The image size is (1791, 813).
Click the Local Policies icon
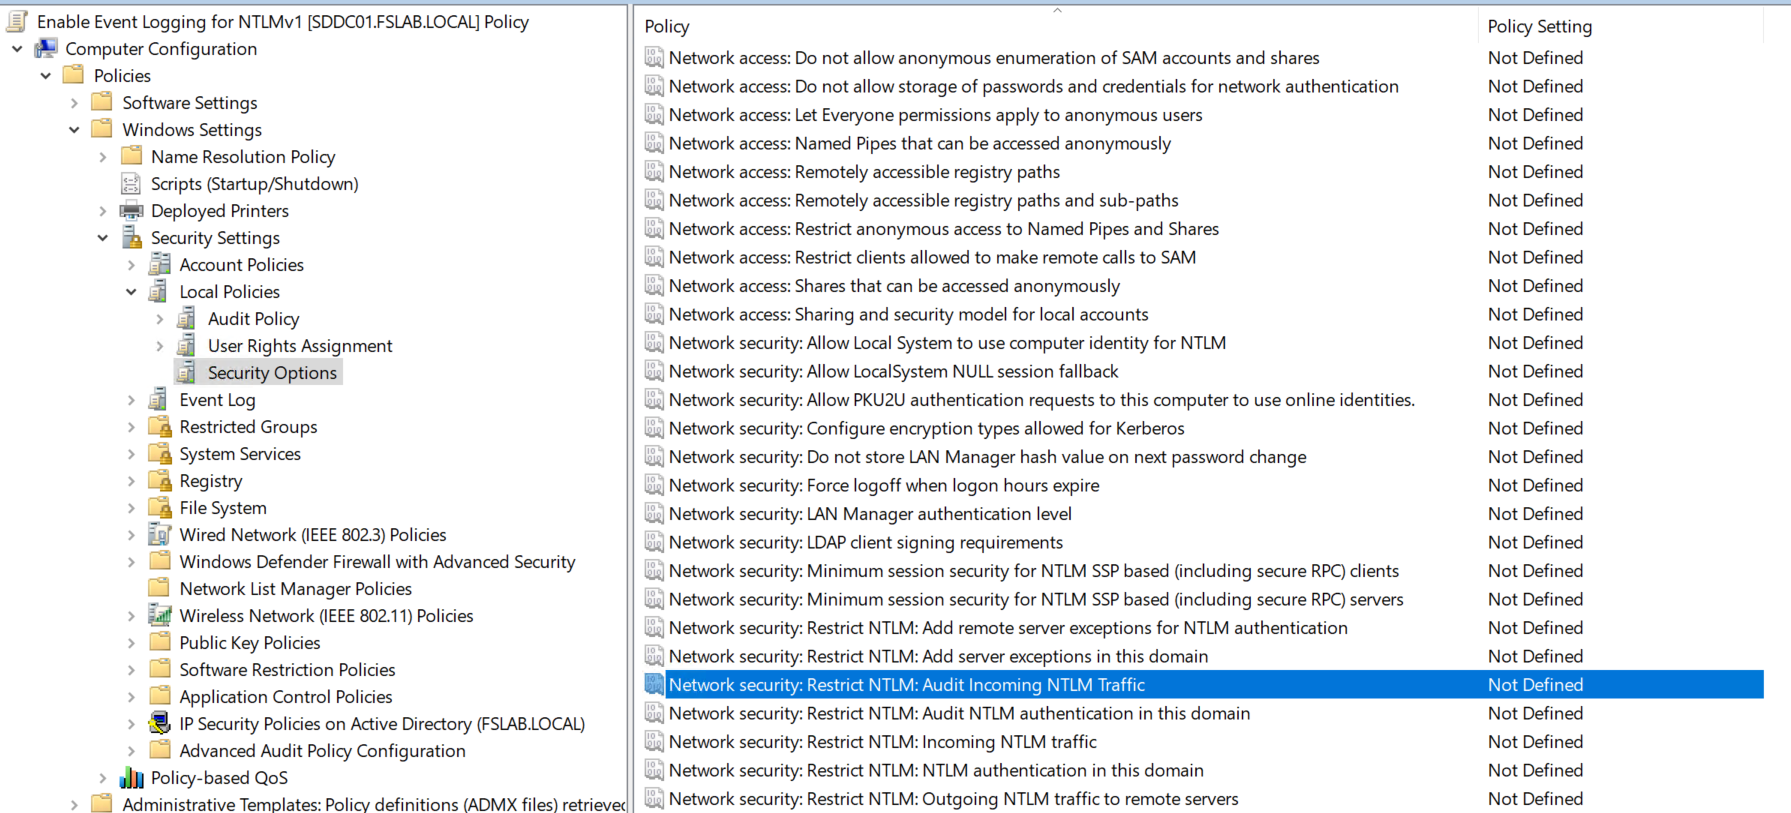[158, 291]
